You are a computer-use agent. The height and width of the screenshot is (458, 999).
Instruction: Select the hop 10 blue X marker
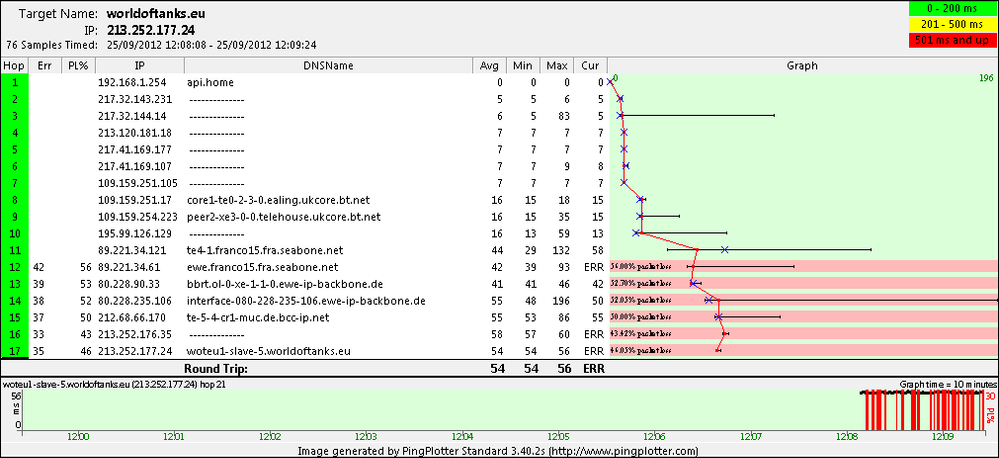[x=636, y=233]
